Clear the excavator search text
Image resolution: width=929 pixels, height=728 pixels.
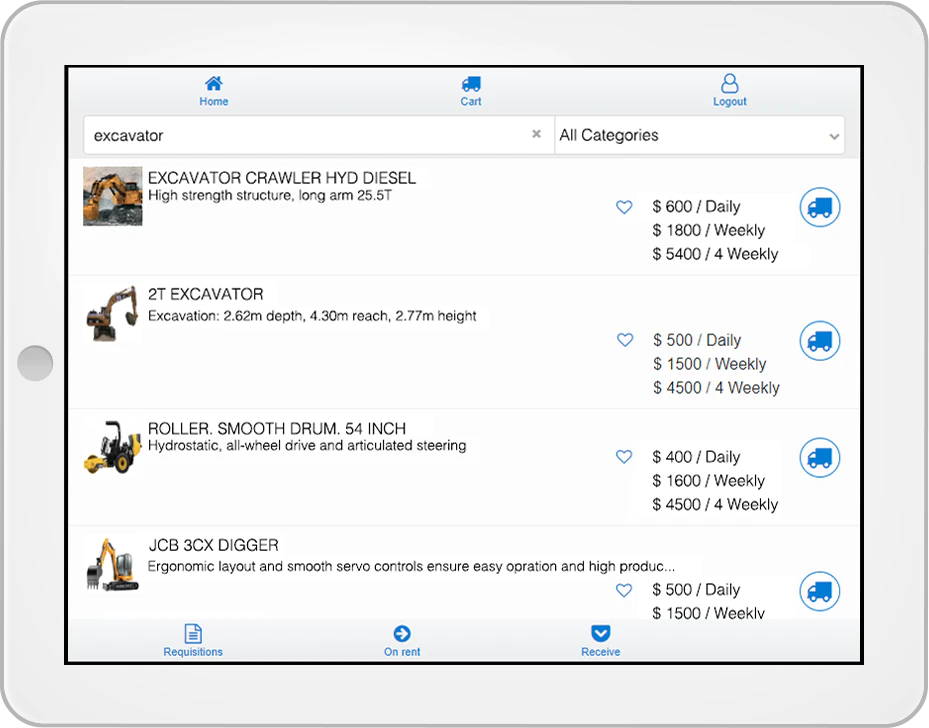(536, 134)
